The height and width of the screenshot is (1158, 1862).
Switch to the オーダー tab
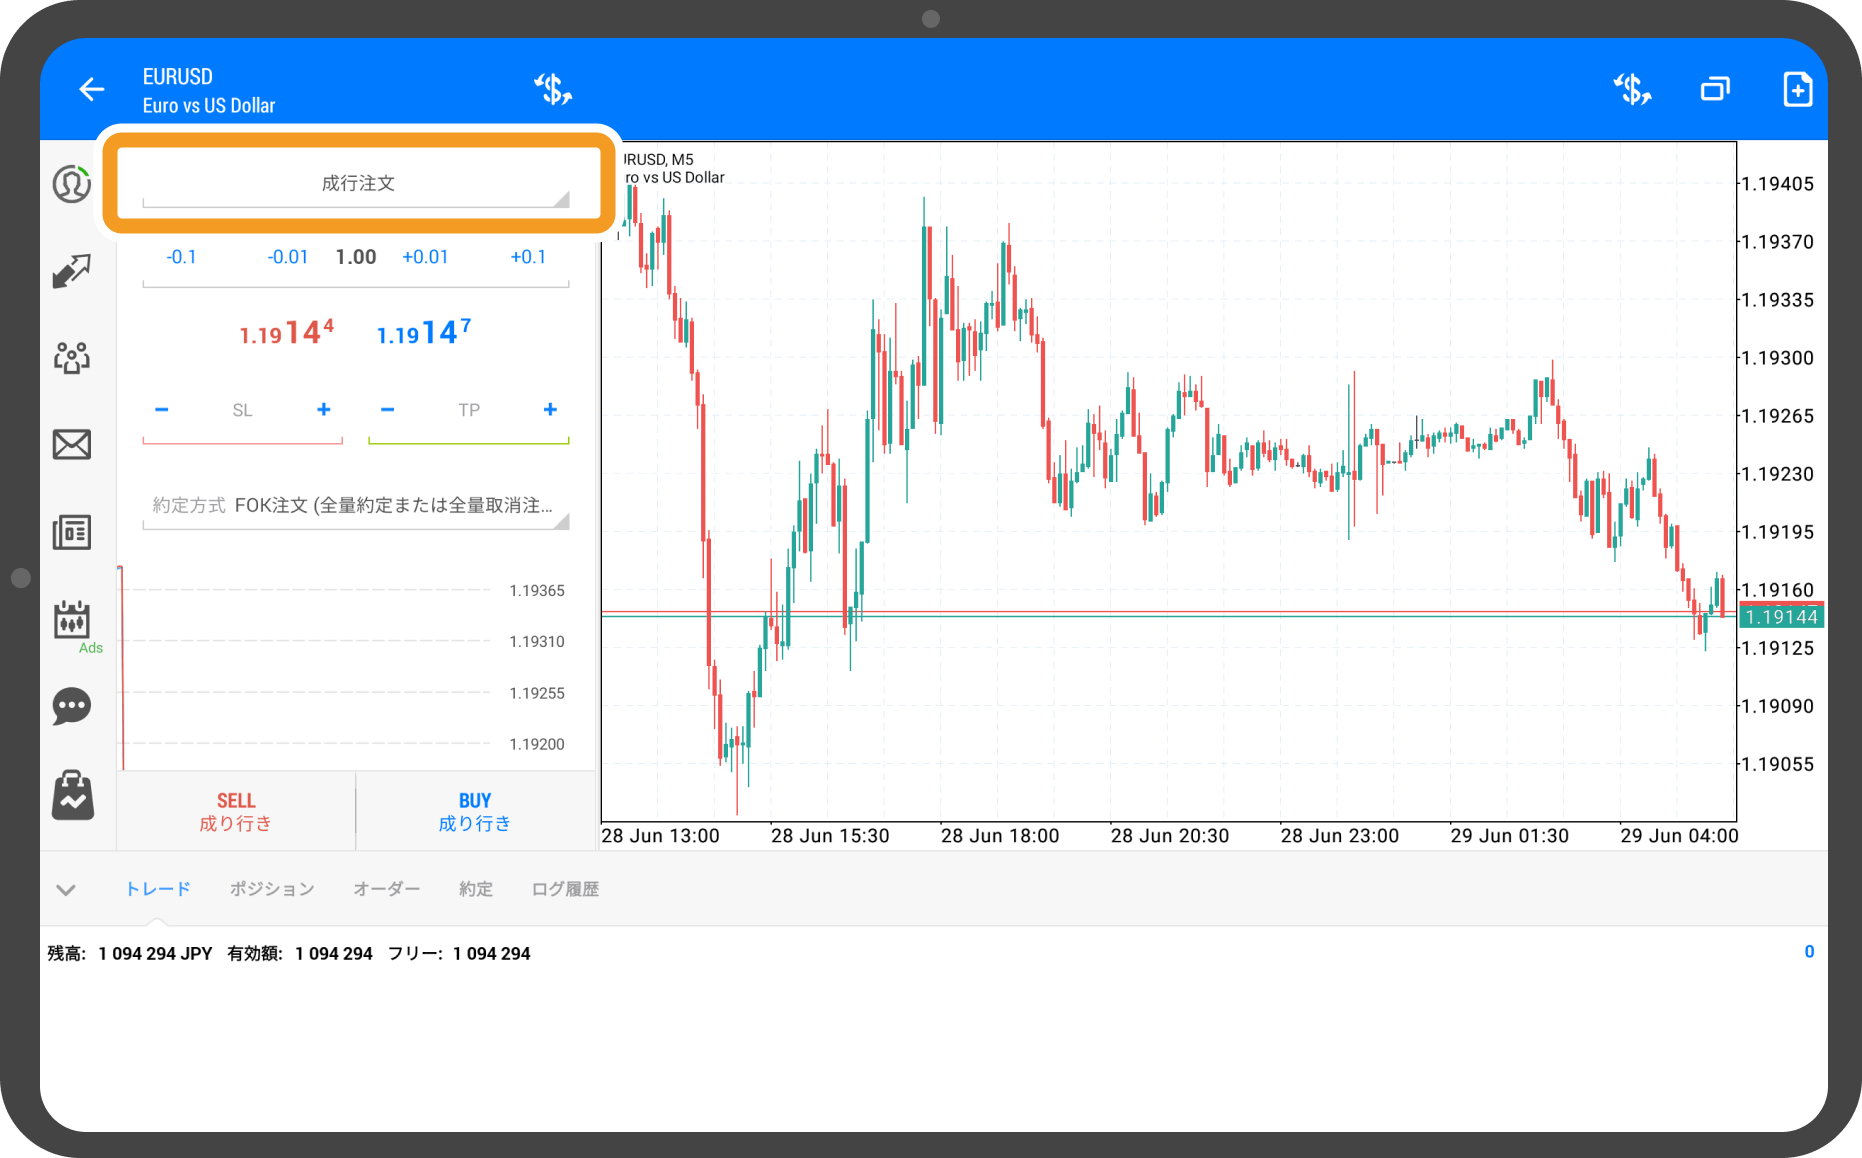point(387,889)
